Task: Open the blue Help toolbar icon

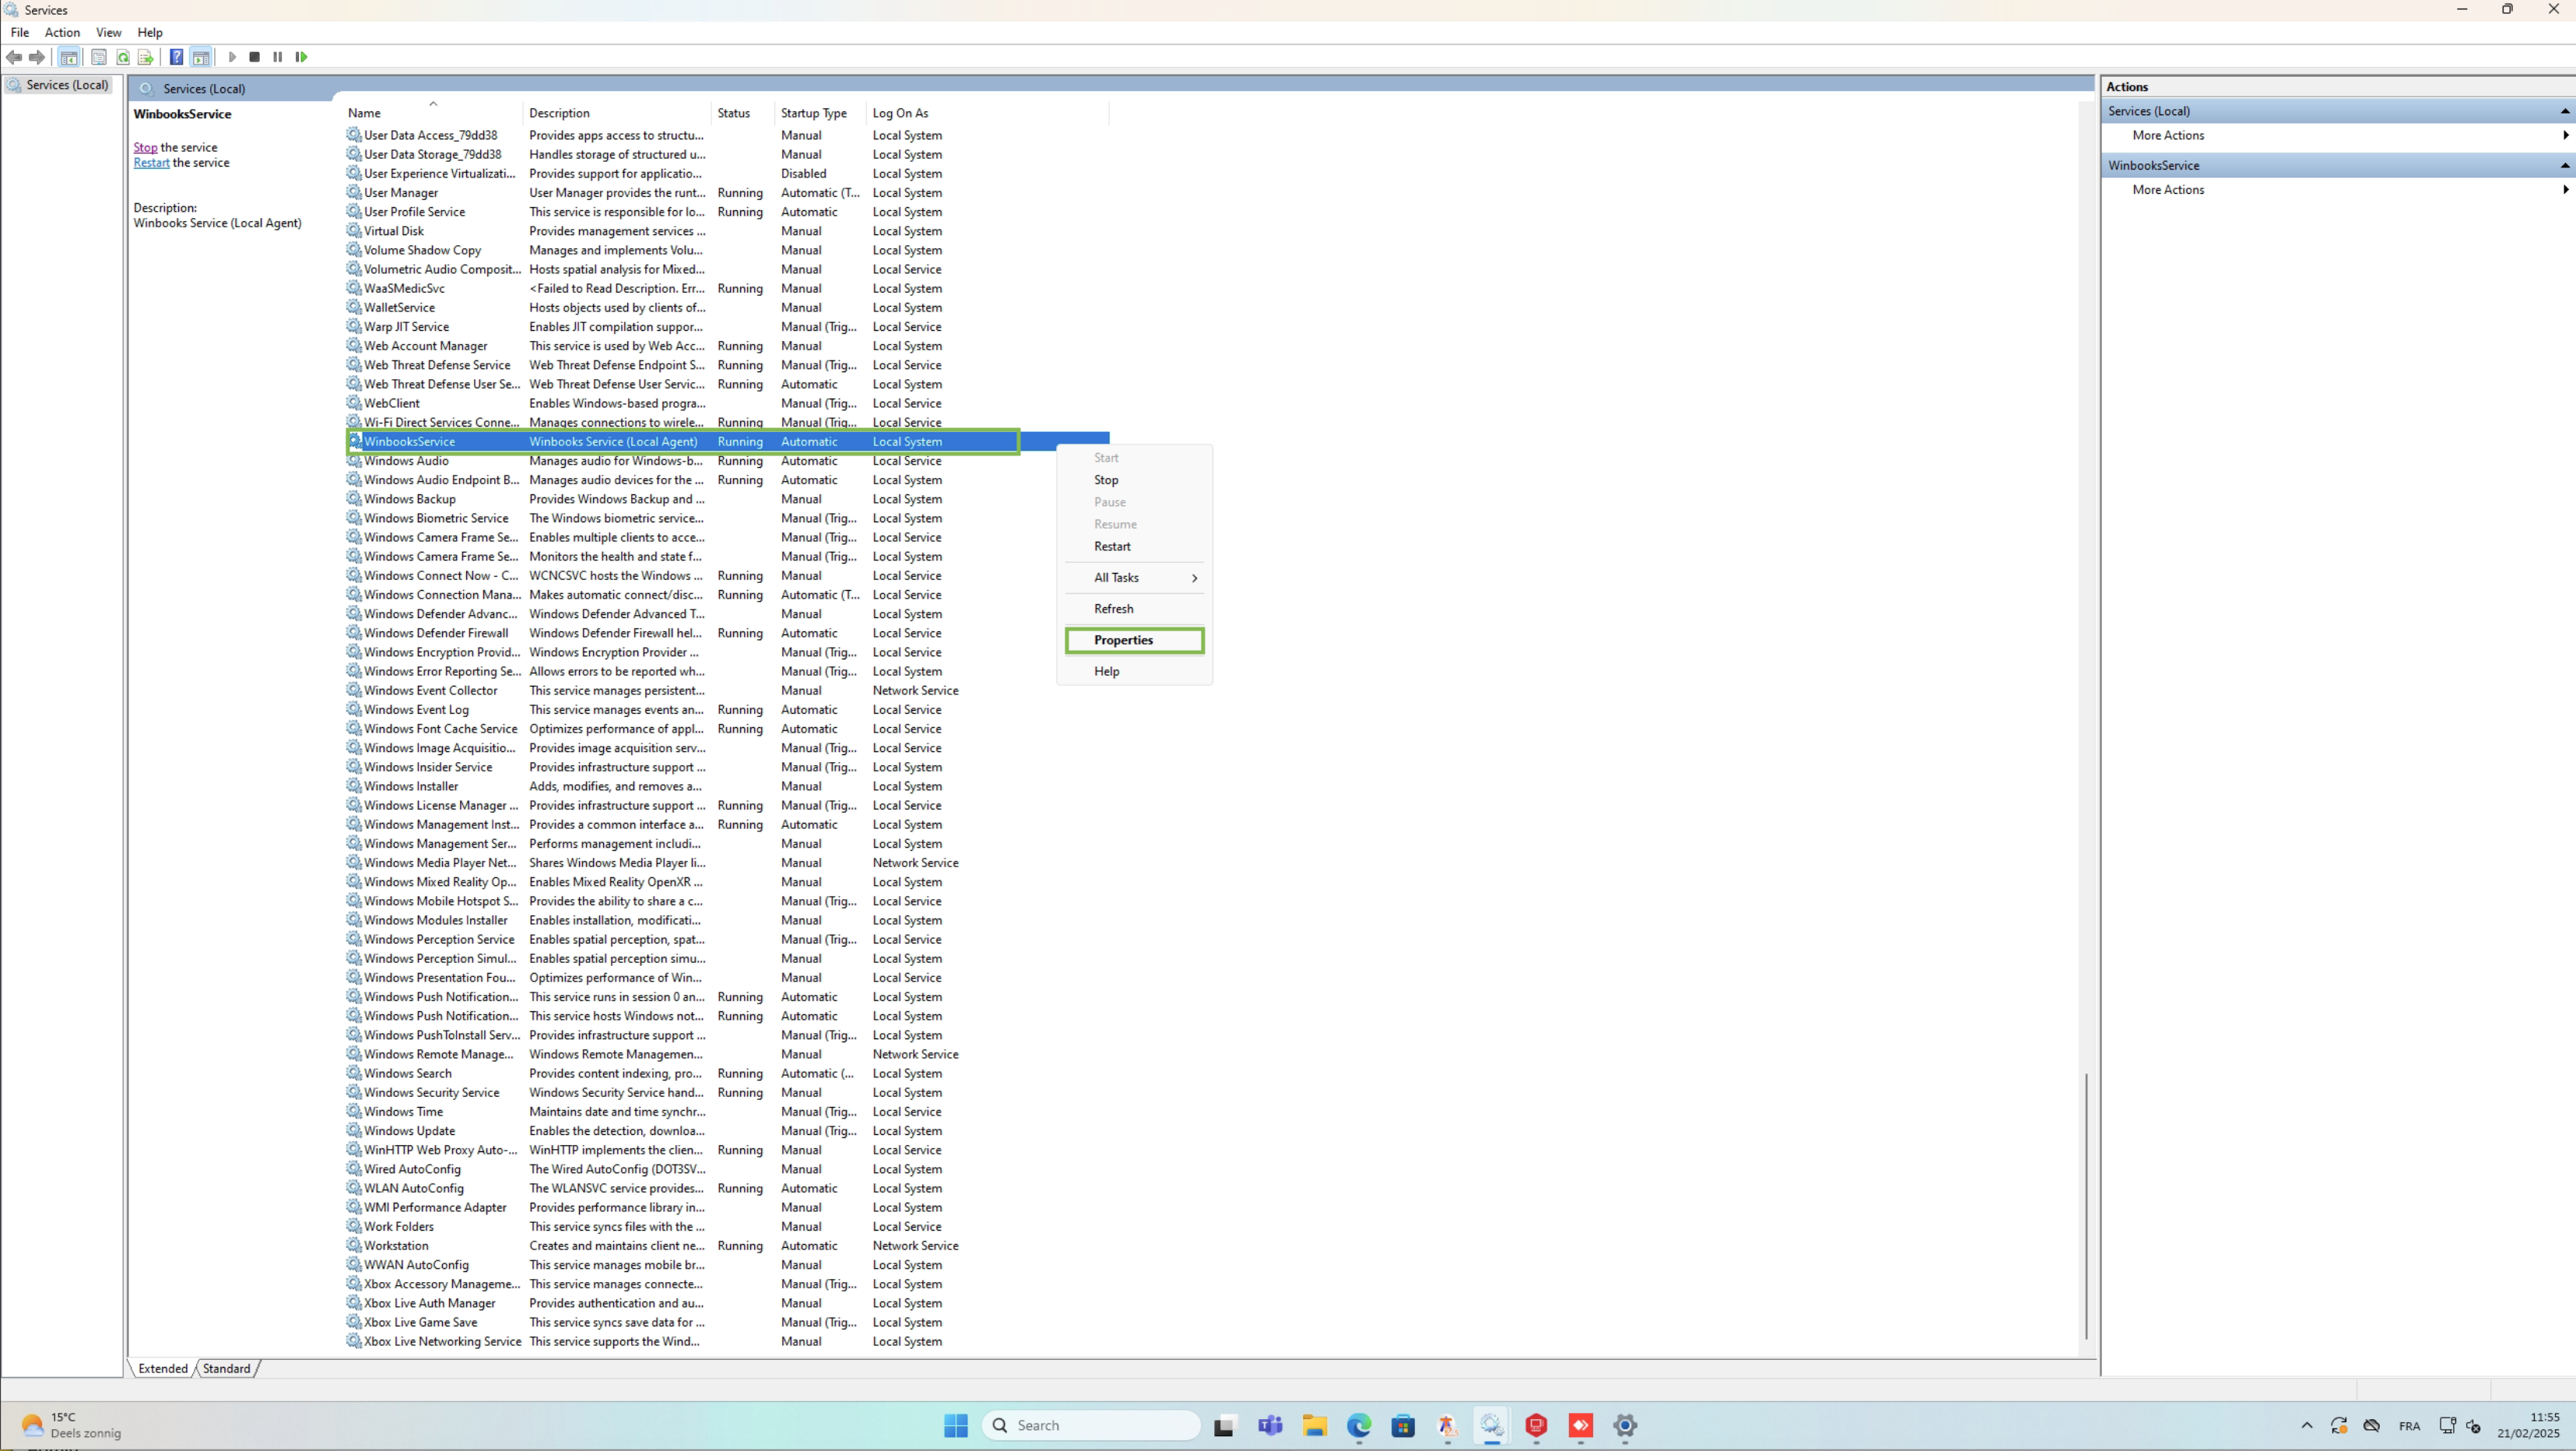Action: (176, 57)
